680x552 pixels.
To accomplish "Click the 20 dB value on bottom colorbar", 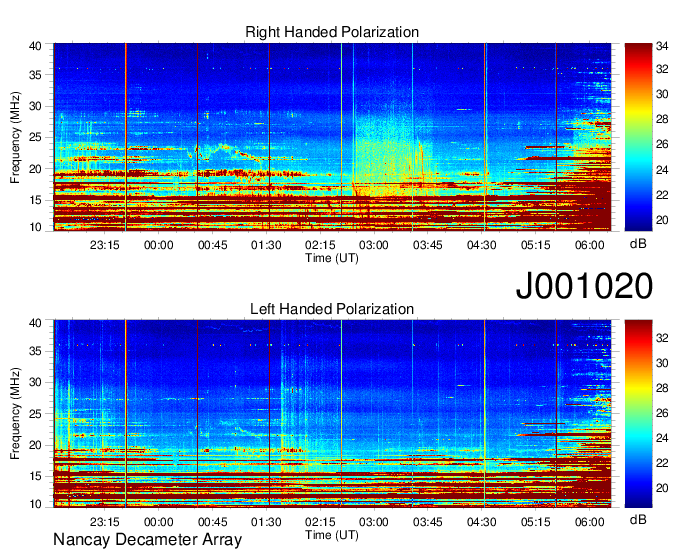I will tap(662, 488).
